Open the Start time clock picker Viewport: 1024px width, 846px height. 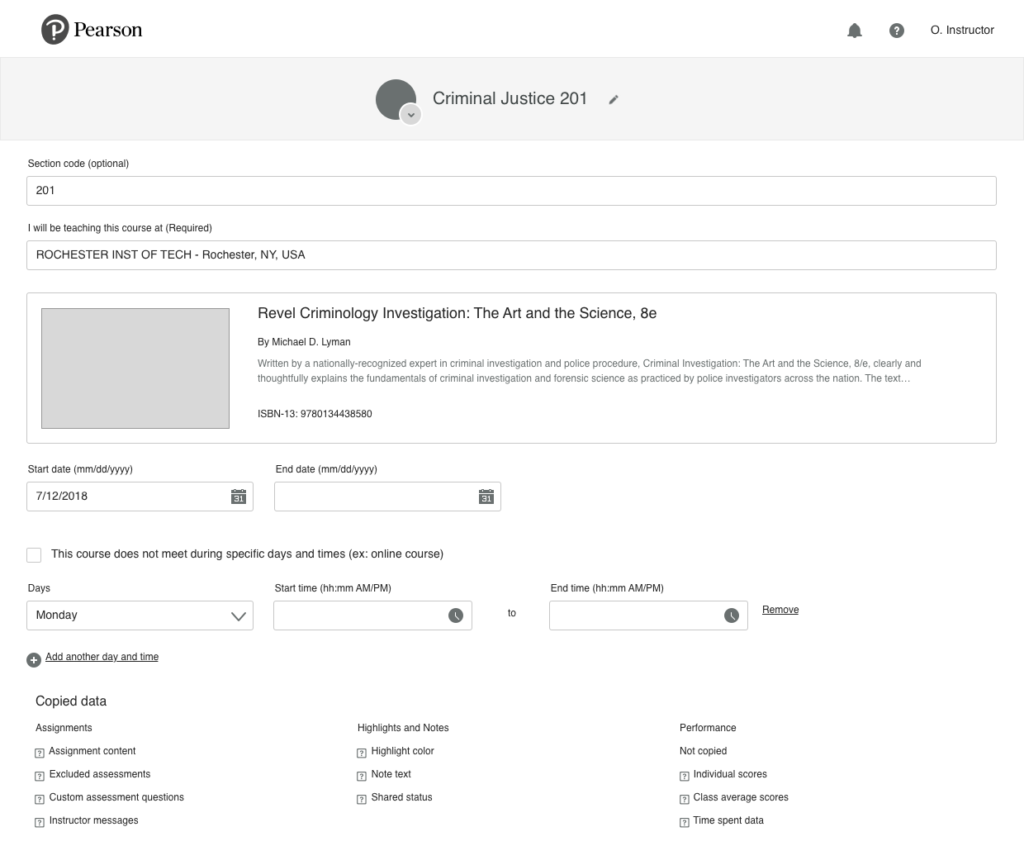tap(455, 615)
